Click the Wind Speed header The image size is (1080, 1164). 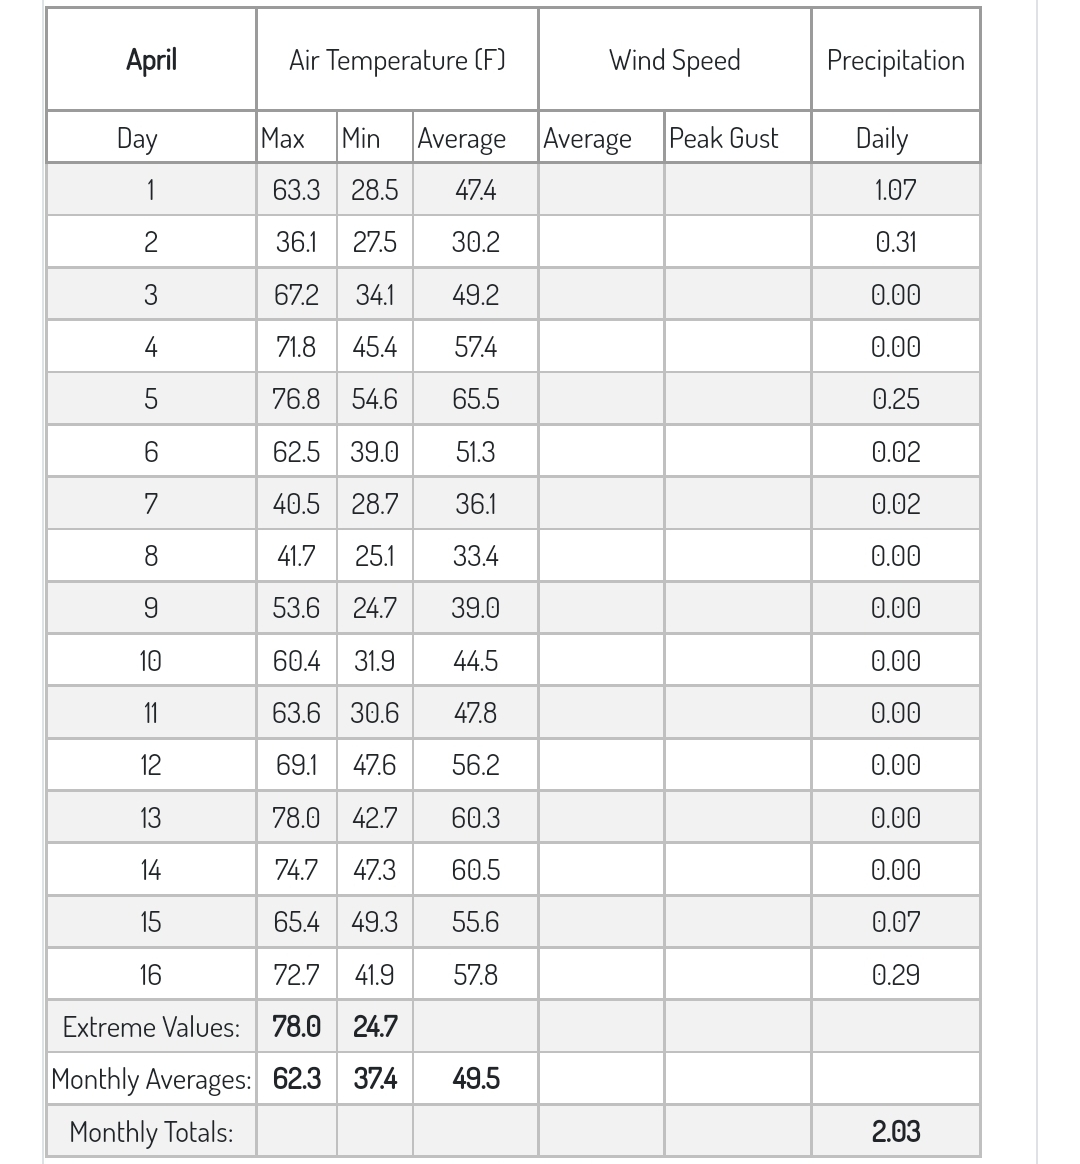674,60
